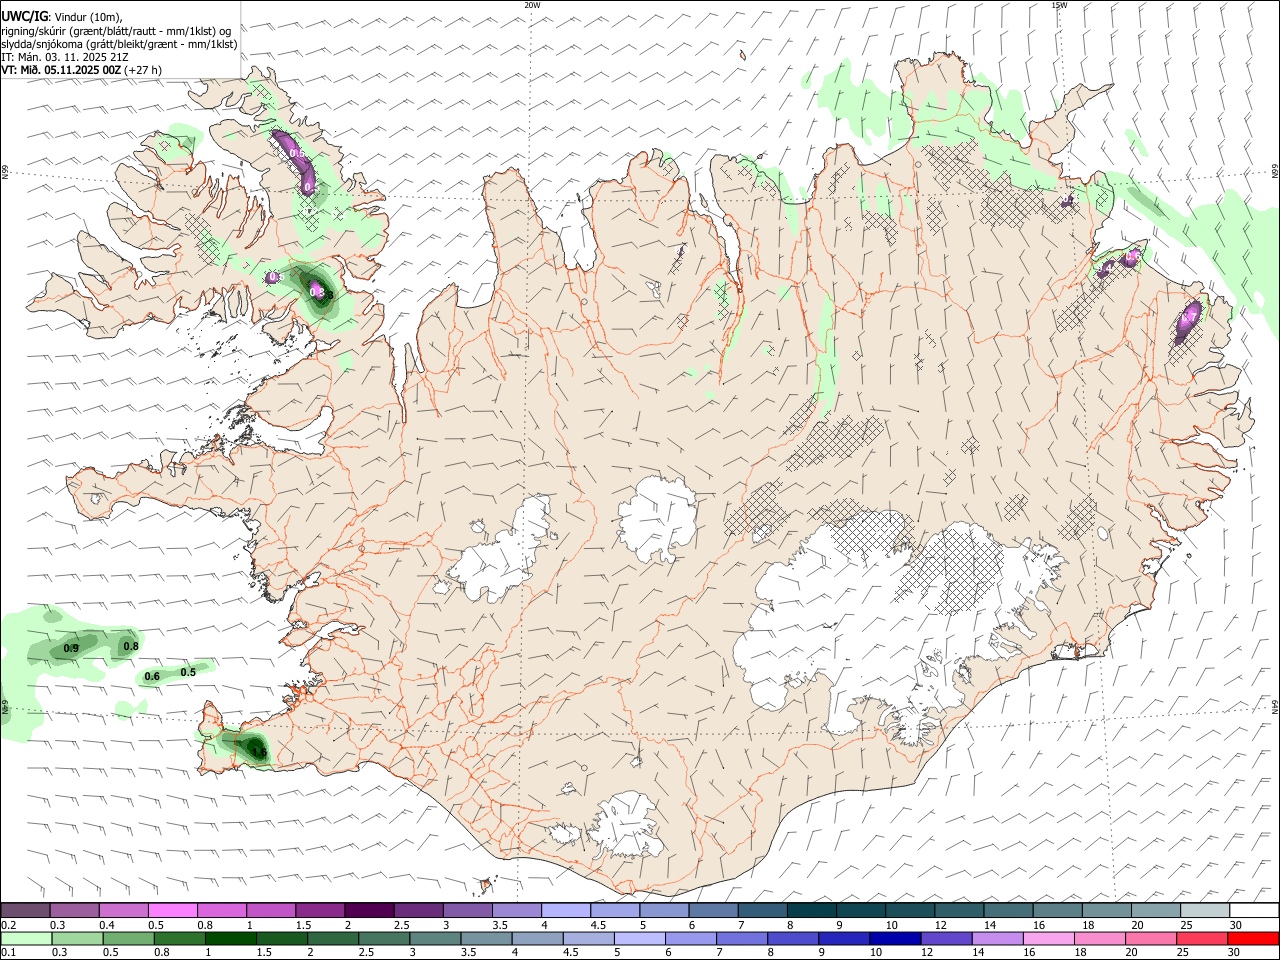The width and height of the screenshot is (1280, 960).
Task: Click the 0.9 precipitation value offshore
Action: [71, 649]
